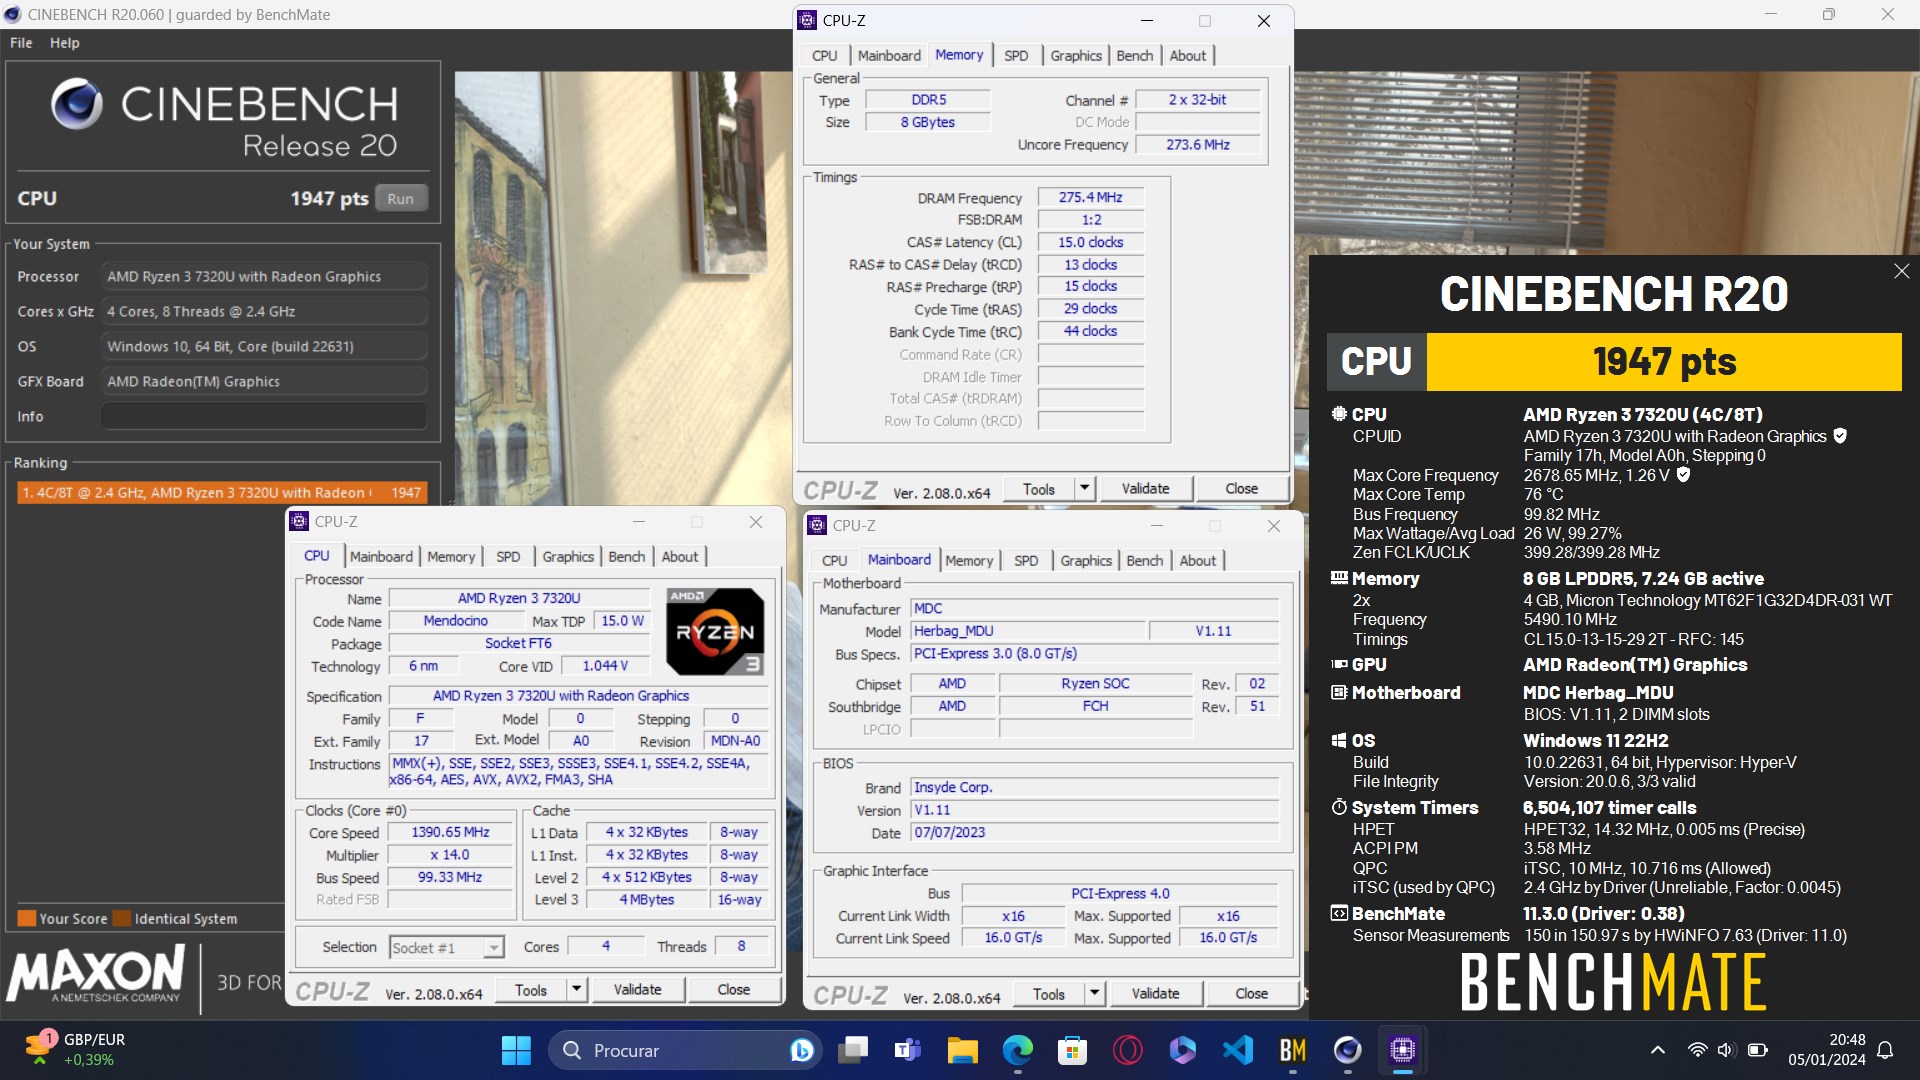Click the Ryzen 3 logo in CPU-Z
This screenshot has width=1920, height=1080.
(715, 631)
